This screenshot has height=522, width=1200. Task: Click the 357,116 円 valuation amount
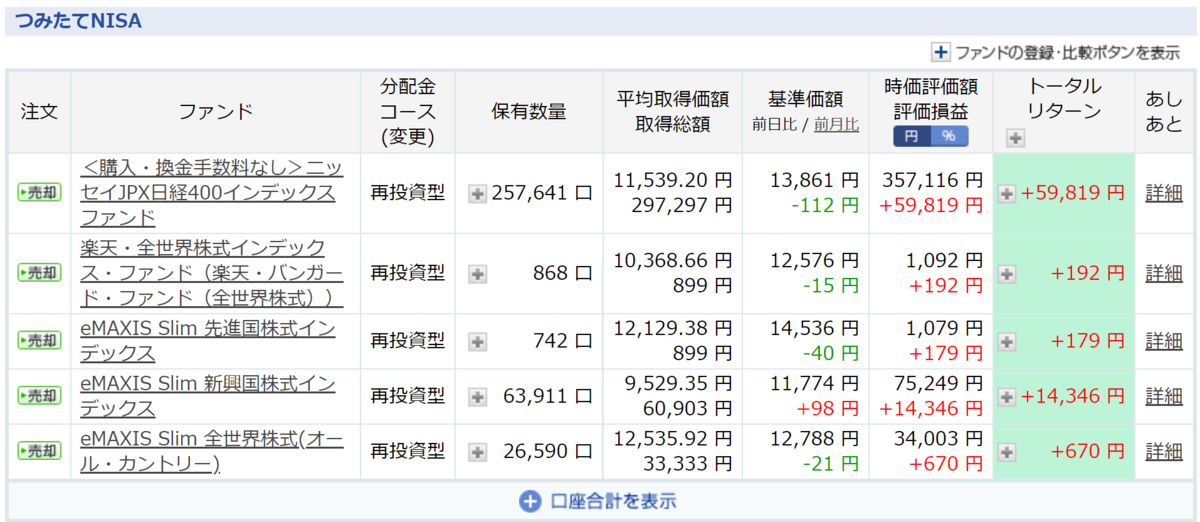tap(933, 181)
